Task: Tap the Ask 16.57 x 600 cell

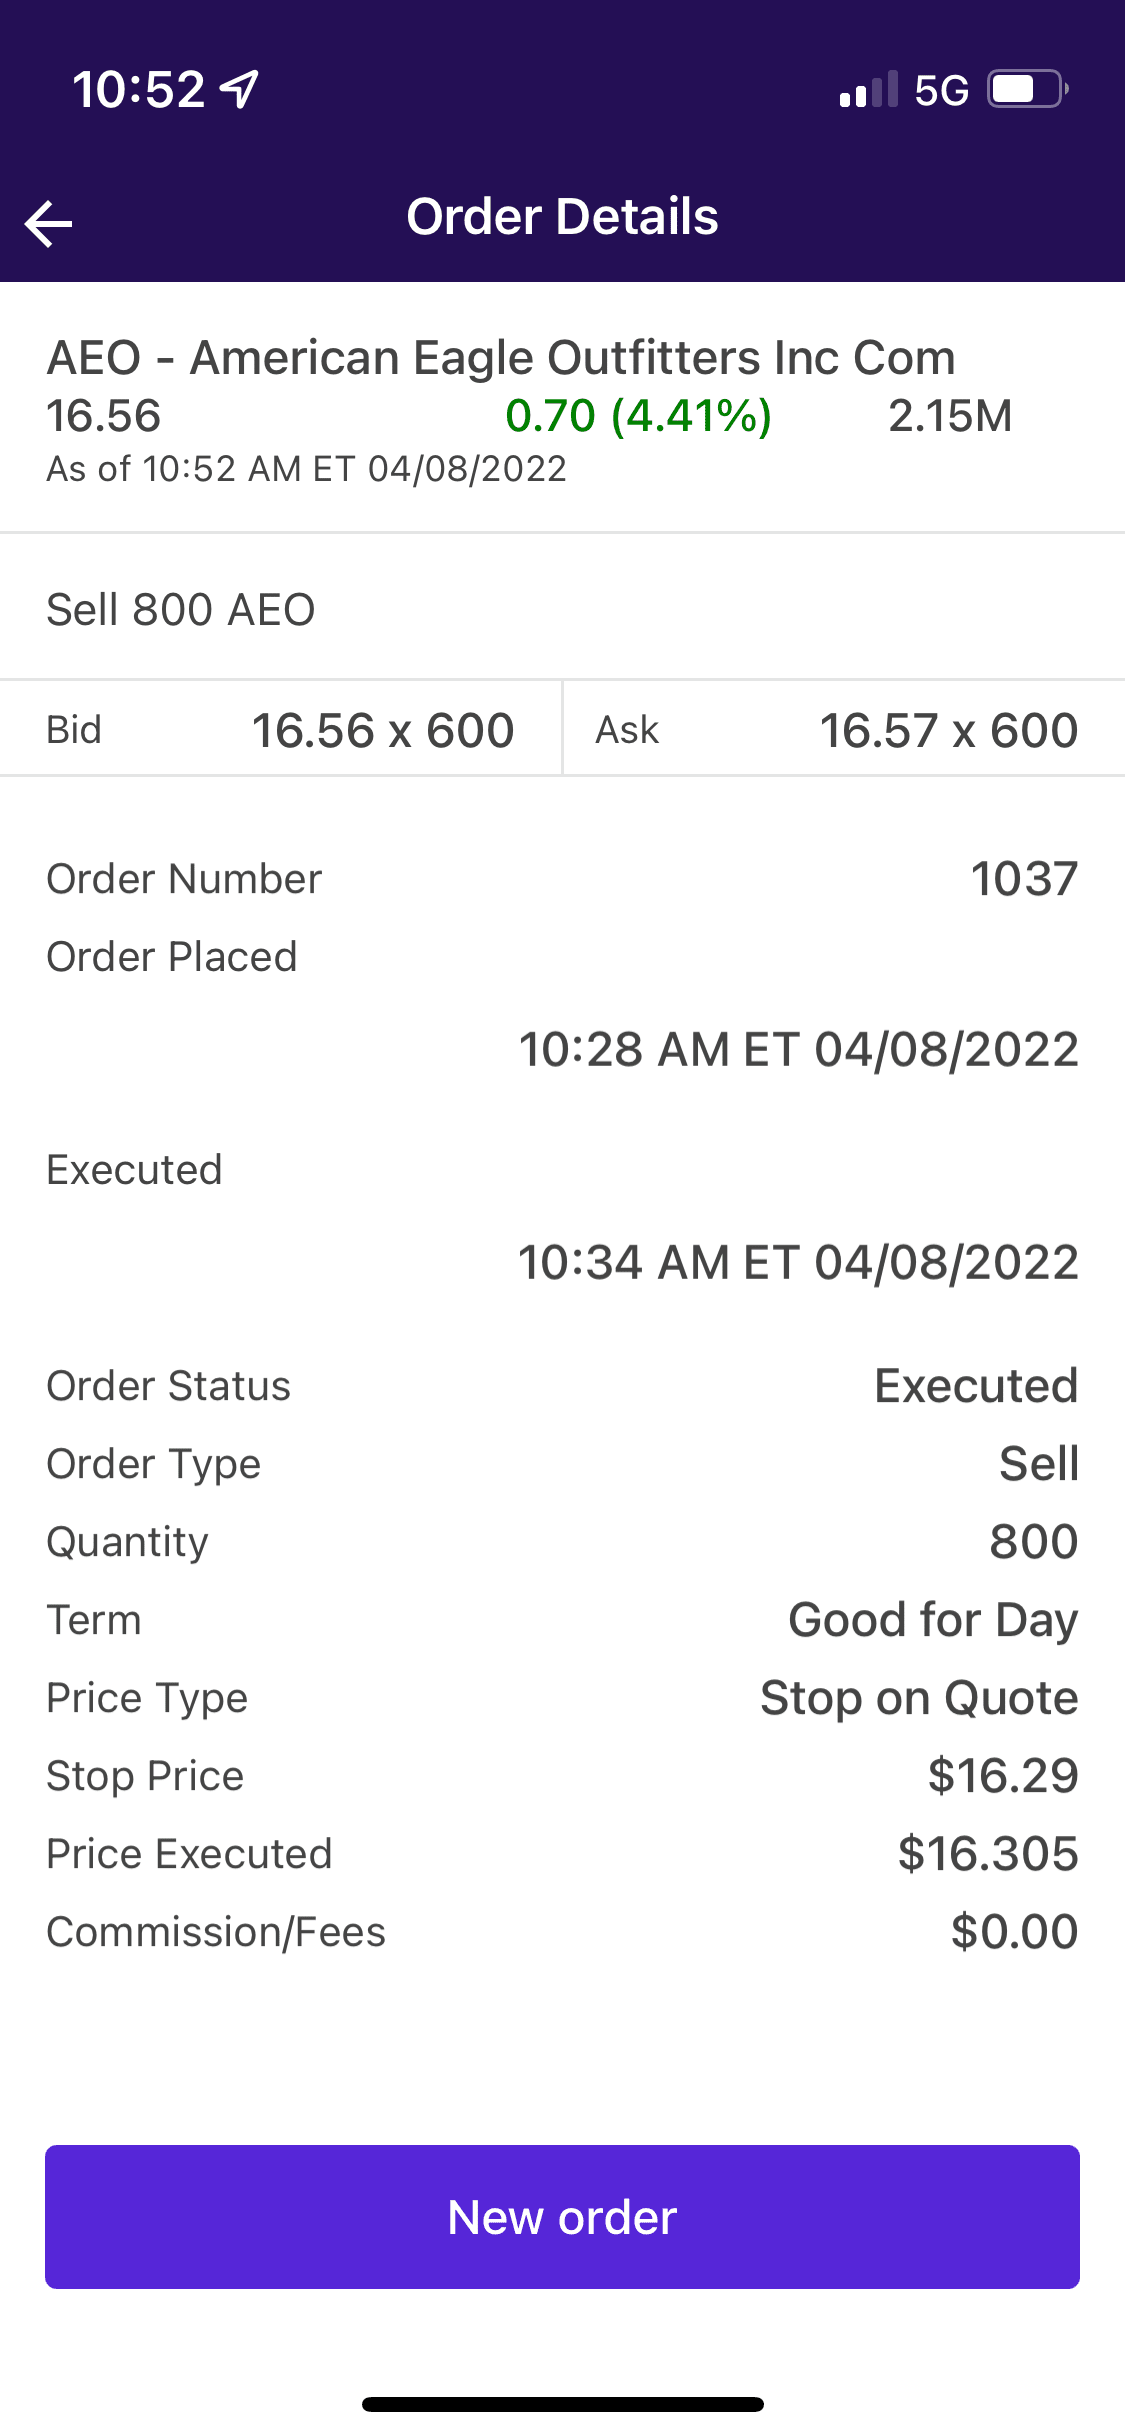Action: 845,730
